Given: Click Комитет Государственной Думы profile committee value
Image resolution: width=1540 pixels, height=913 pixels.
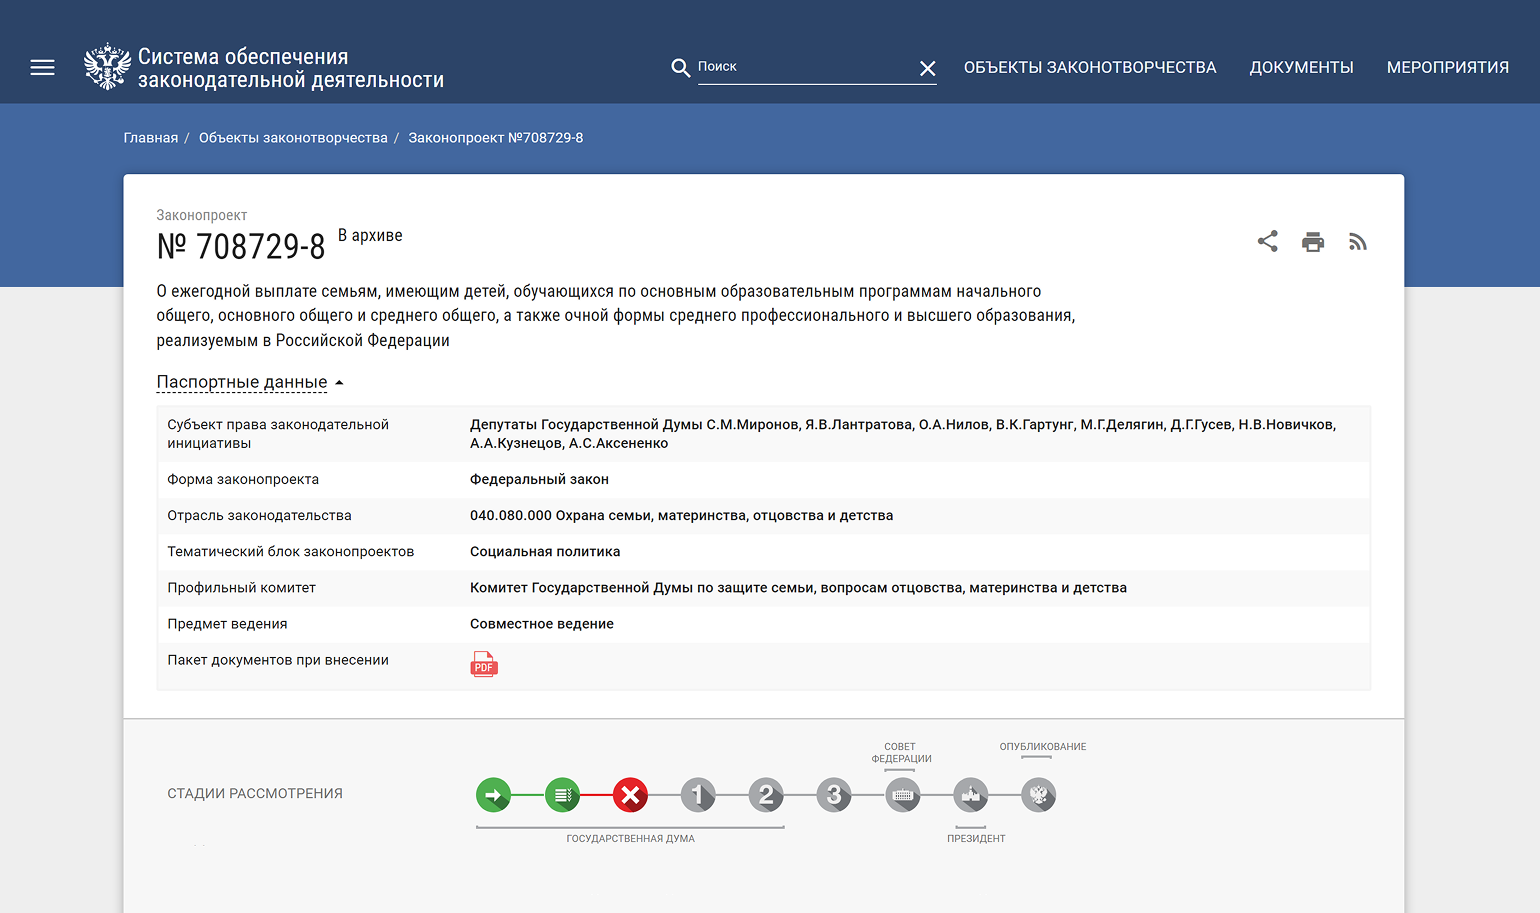Looking at the screenshot, I should [x=798, y=587].
